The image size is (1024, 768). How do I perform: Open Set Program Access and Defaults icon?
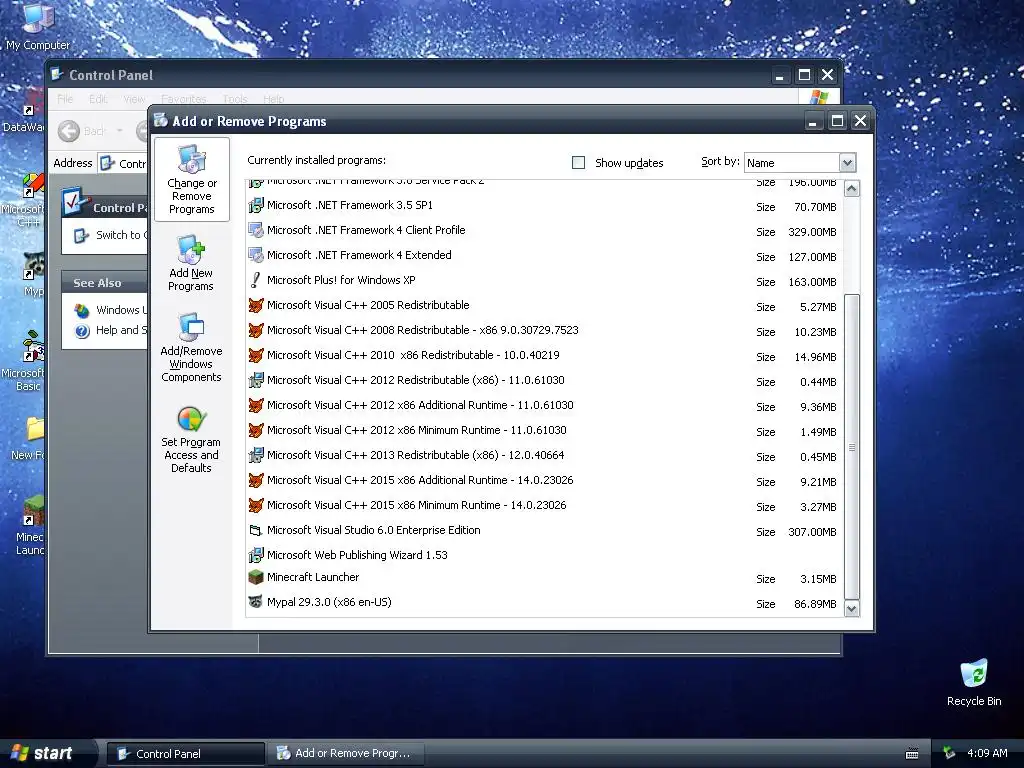click(191, 419)
